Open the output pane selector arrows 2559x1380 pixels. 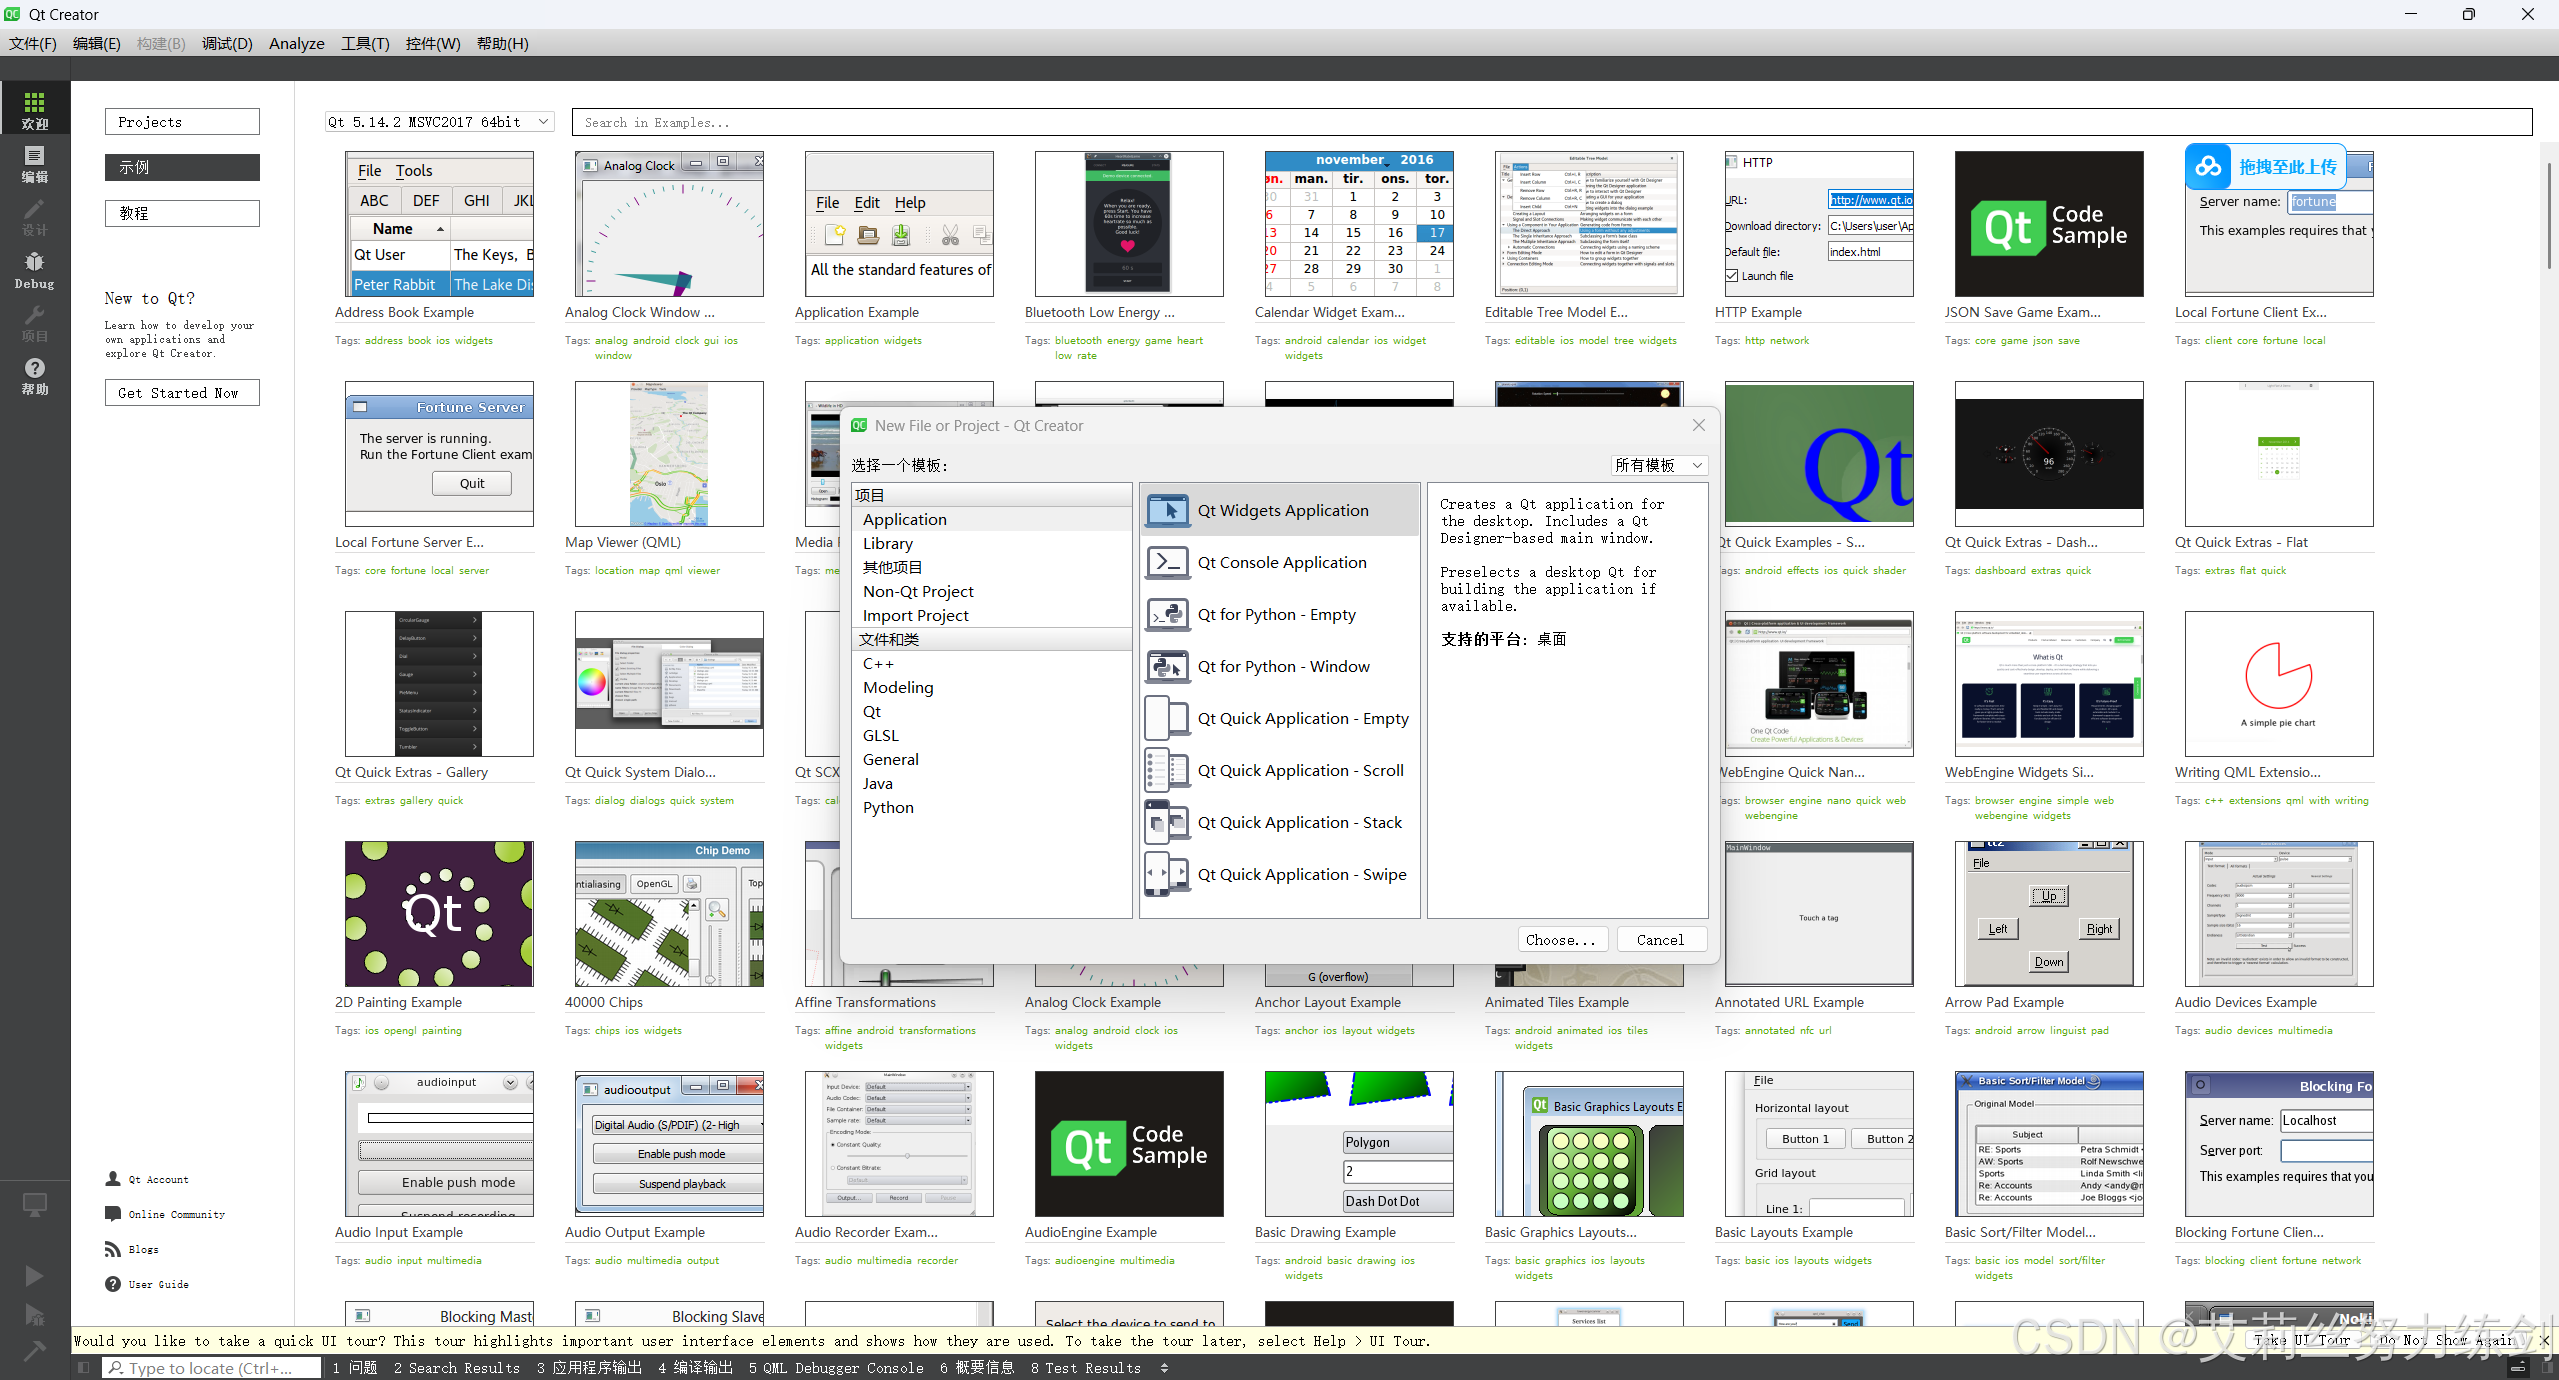point(1164,1368)
